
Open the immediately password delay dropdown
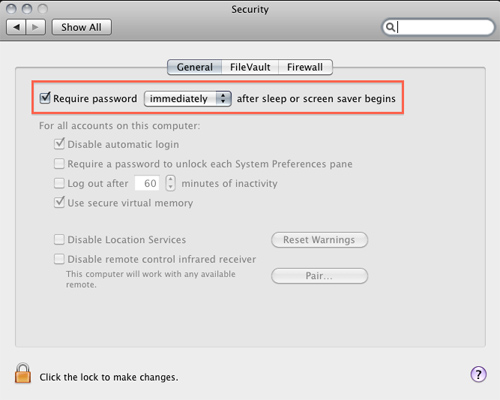(x=188, y=99)
